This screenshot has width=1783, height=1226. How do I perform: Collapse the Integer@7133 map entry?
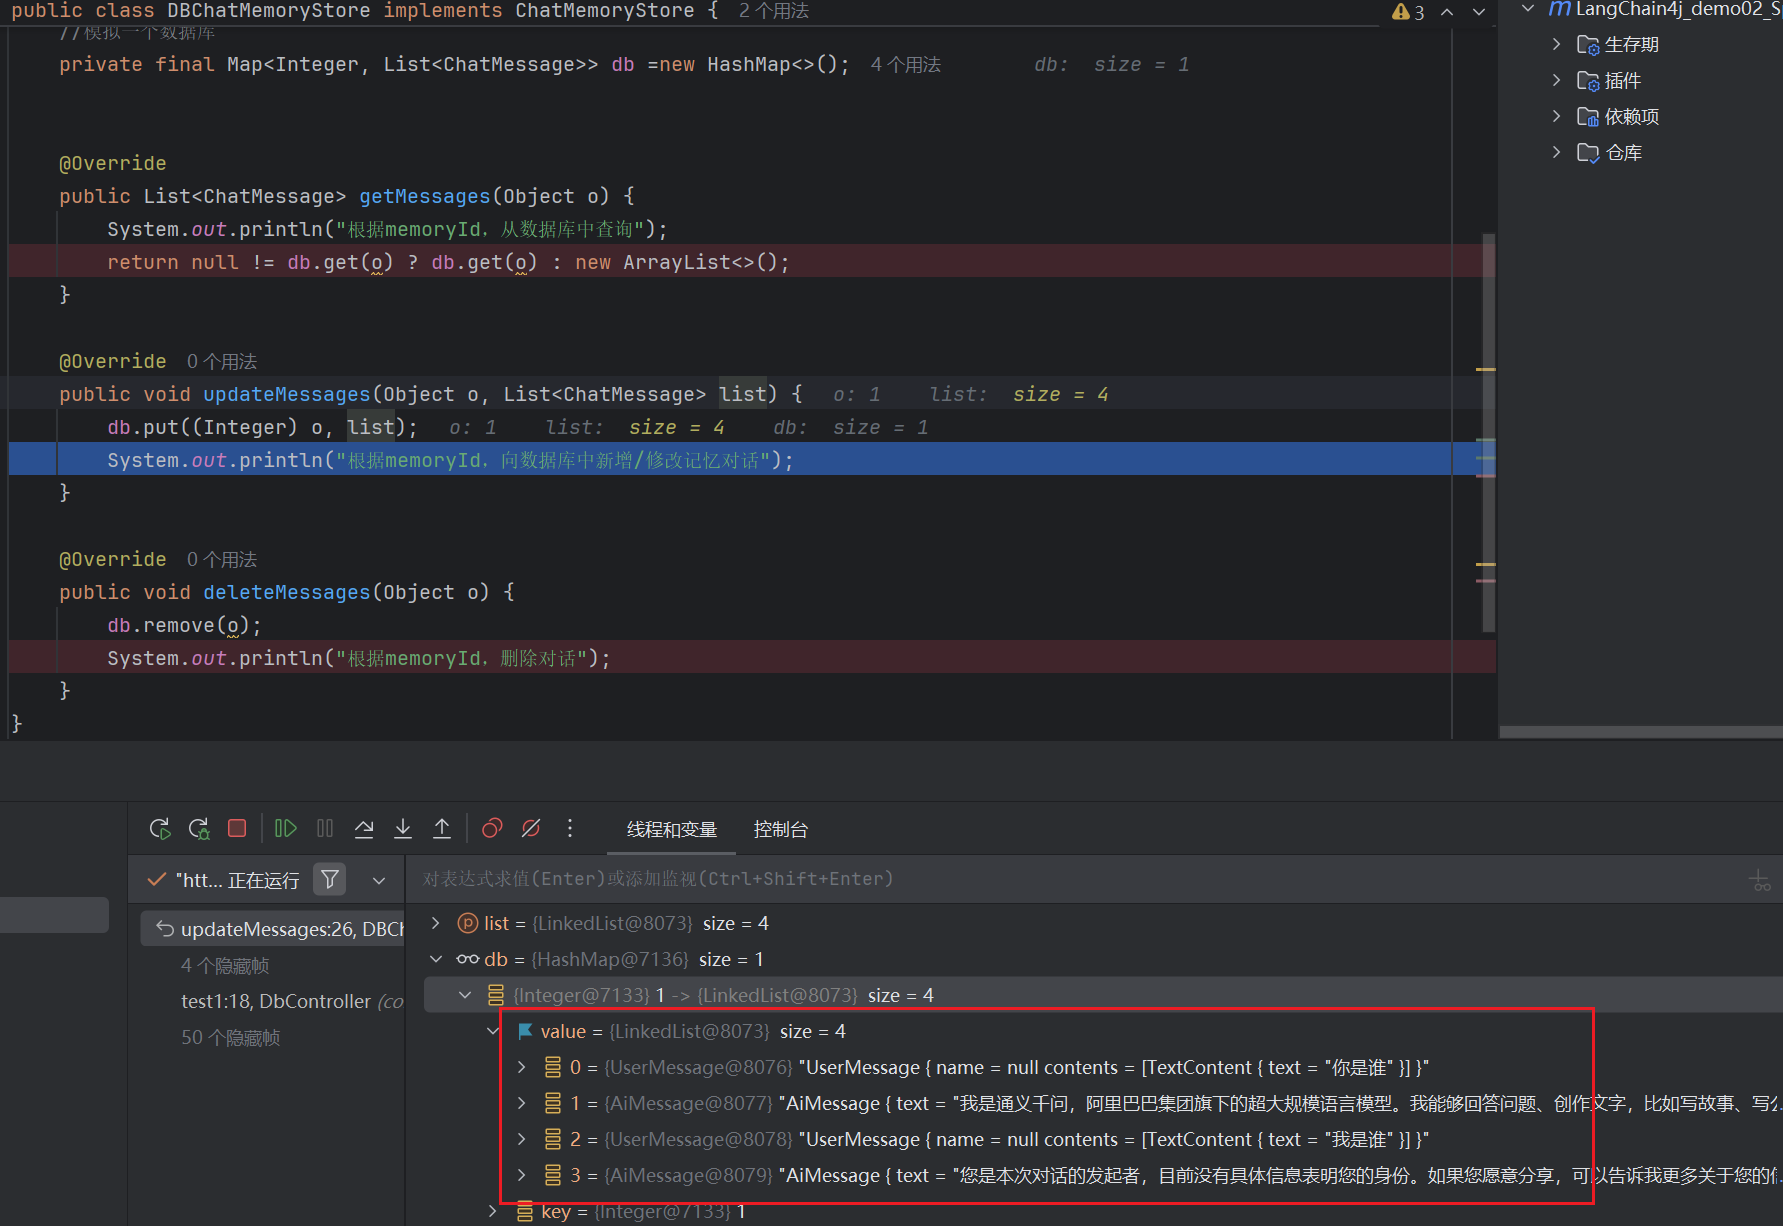(x=465, y=995)
